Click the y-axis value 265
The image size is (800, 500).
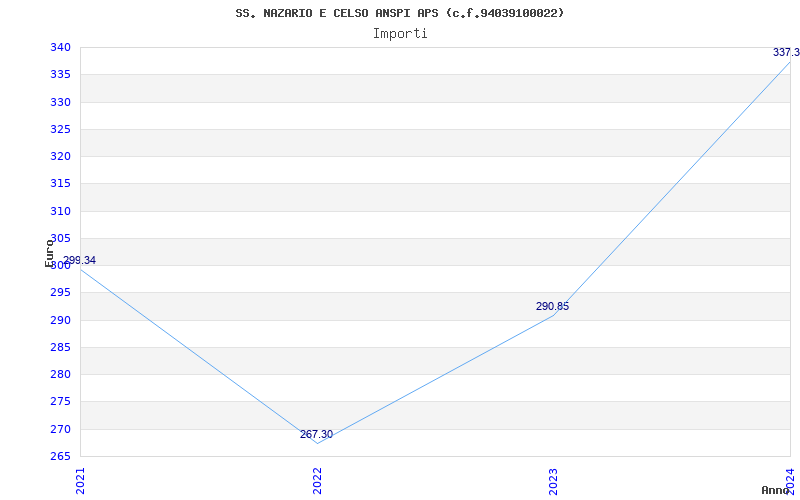point(59,457)
